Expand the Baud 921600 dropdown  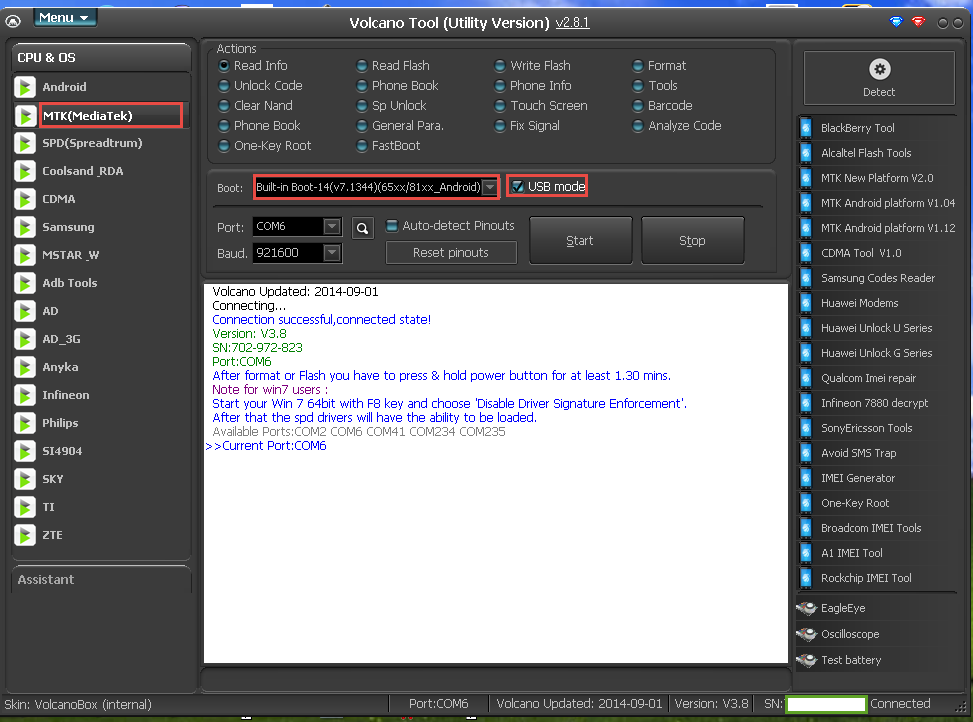(332, 252)
